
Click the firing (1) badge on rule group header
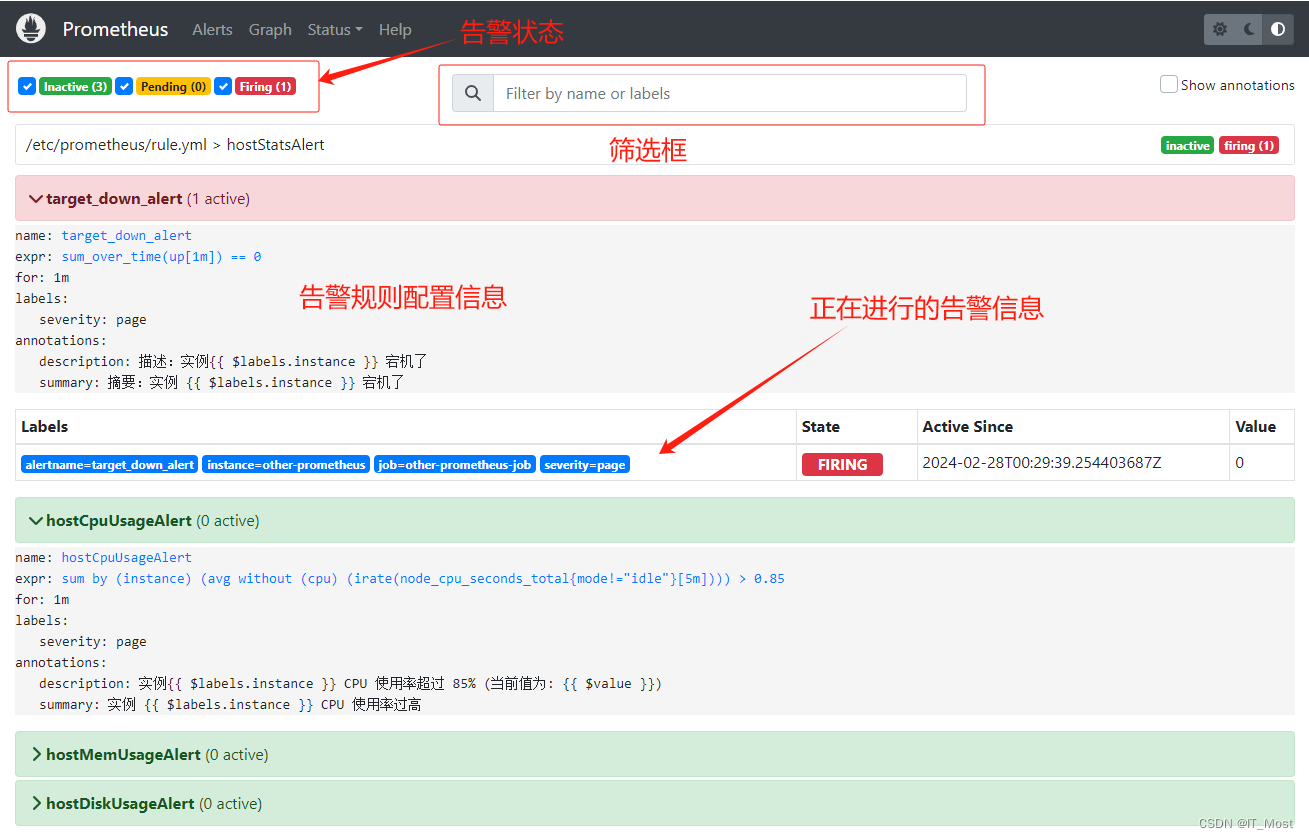1248,146
